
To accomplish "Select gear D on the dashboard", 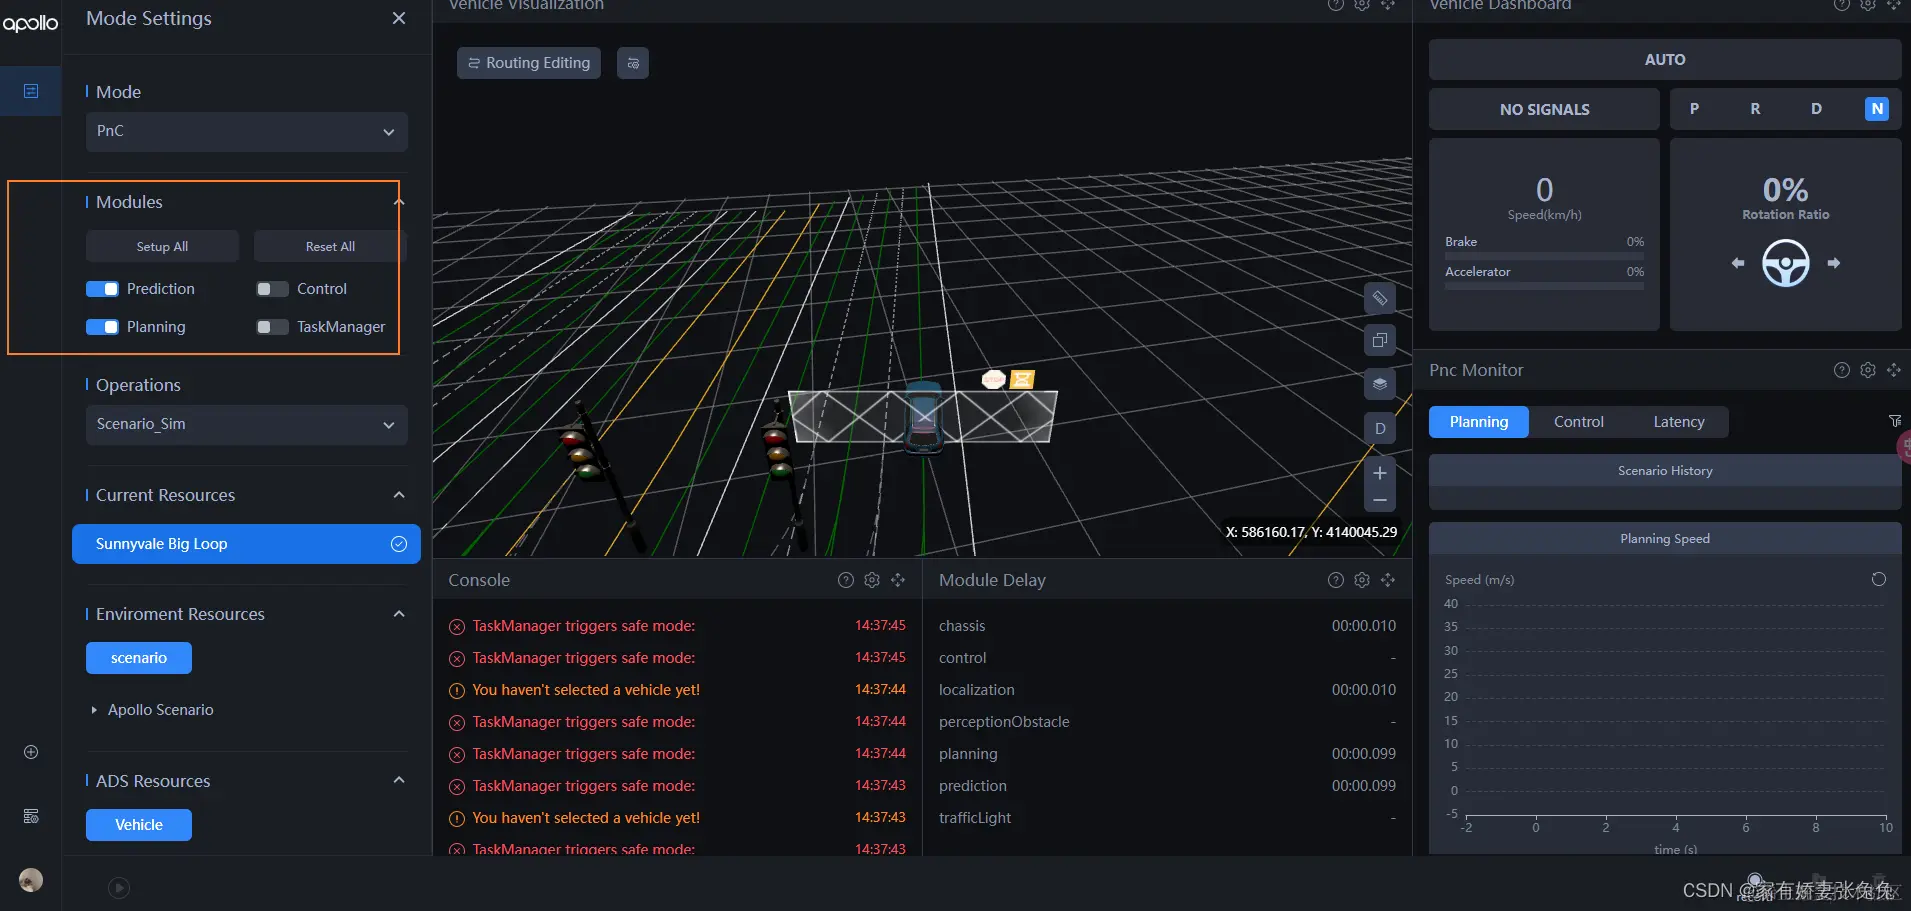I will (x=1816, y=109).
